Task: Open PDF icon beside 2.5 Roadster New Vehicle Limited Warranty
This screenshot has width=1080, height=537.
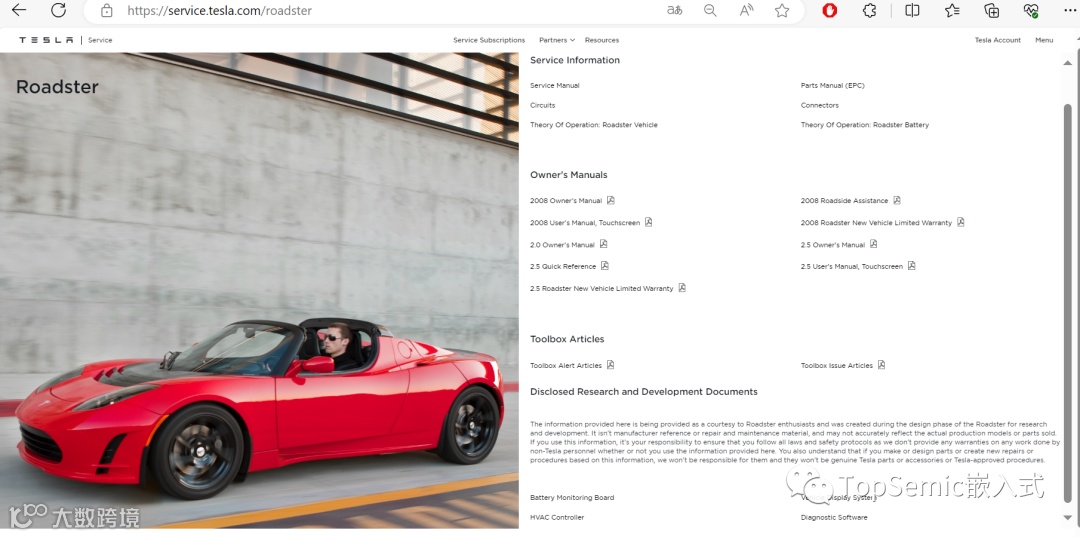Action: point(682,288)
